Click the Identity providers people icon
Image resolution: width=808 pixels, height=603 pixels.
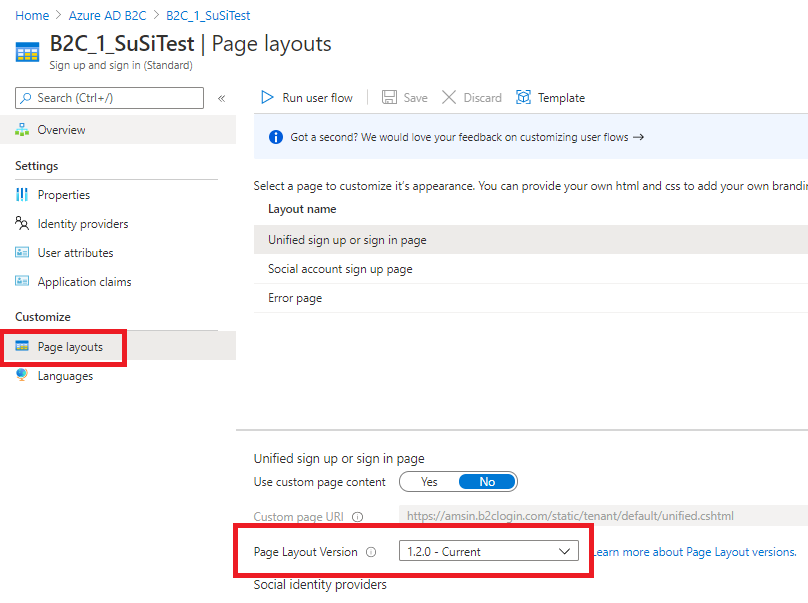(22, 223)
